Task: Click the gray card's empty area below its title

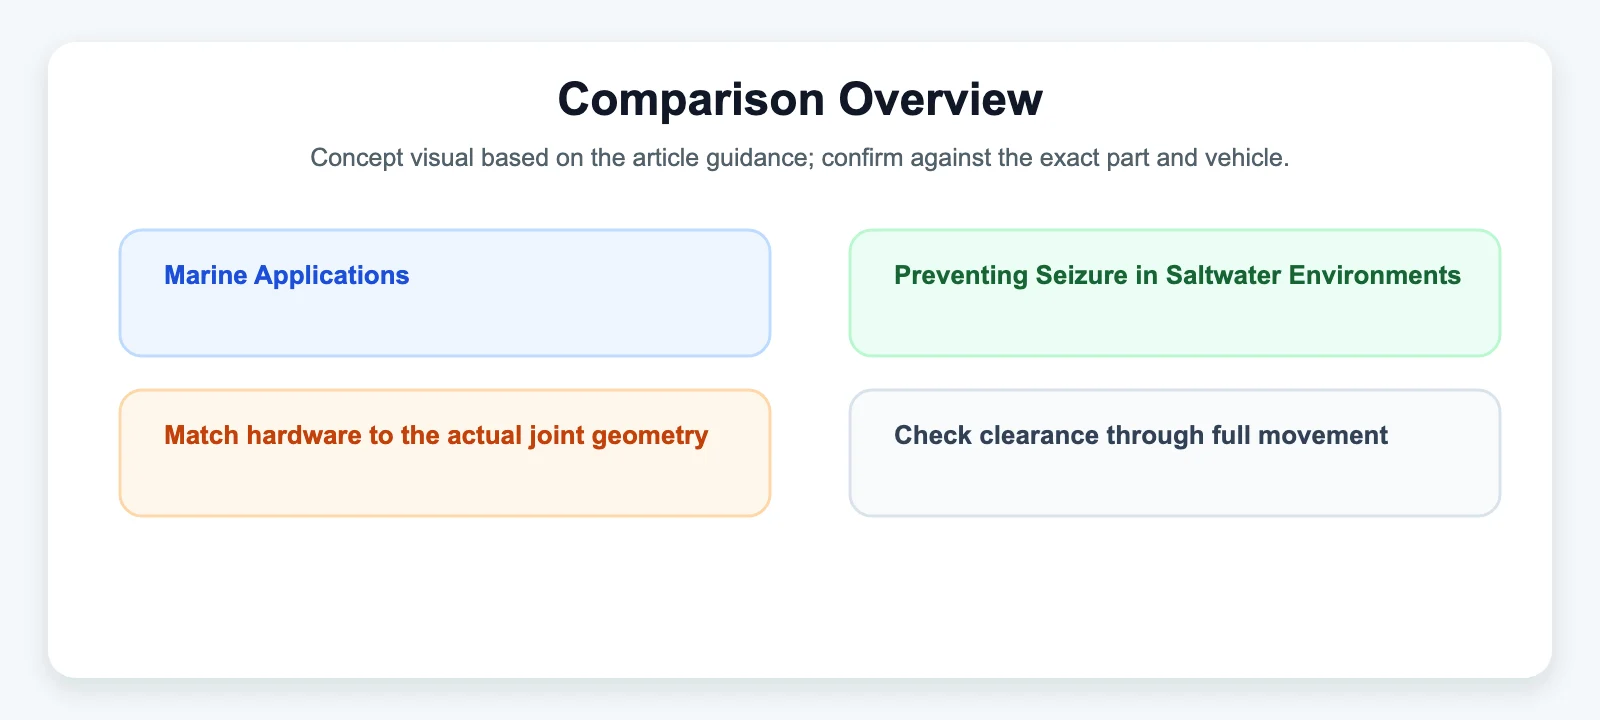Action: [1175, 483]
